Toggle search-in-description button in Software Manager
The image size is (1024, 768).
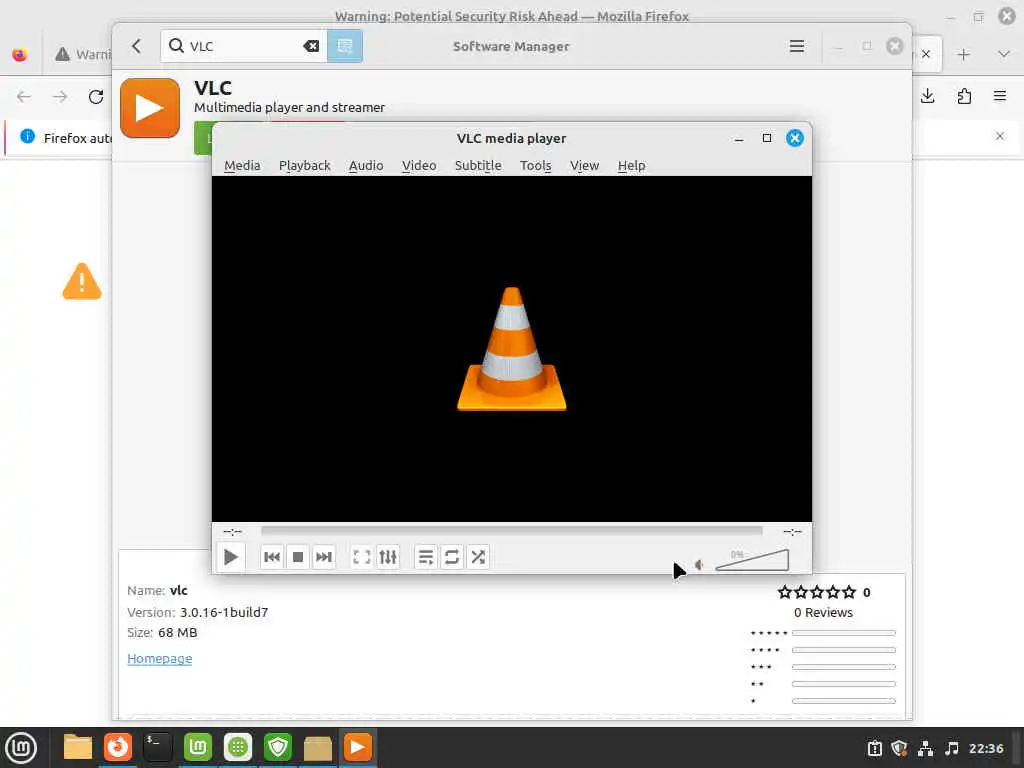click(345, 46)
